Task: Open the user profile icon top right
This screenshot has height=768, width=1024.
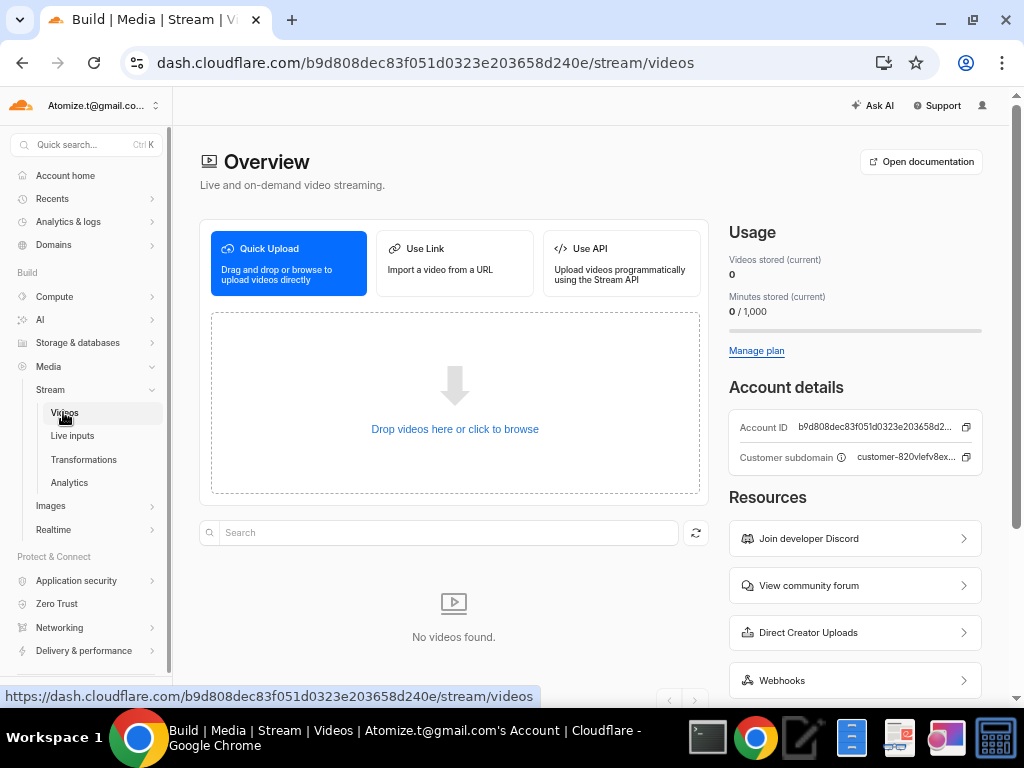Action: (x=982, y=105)
